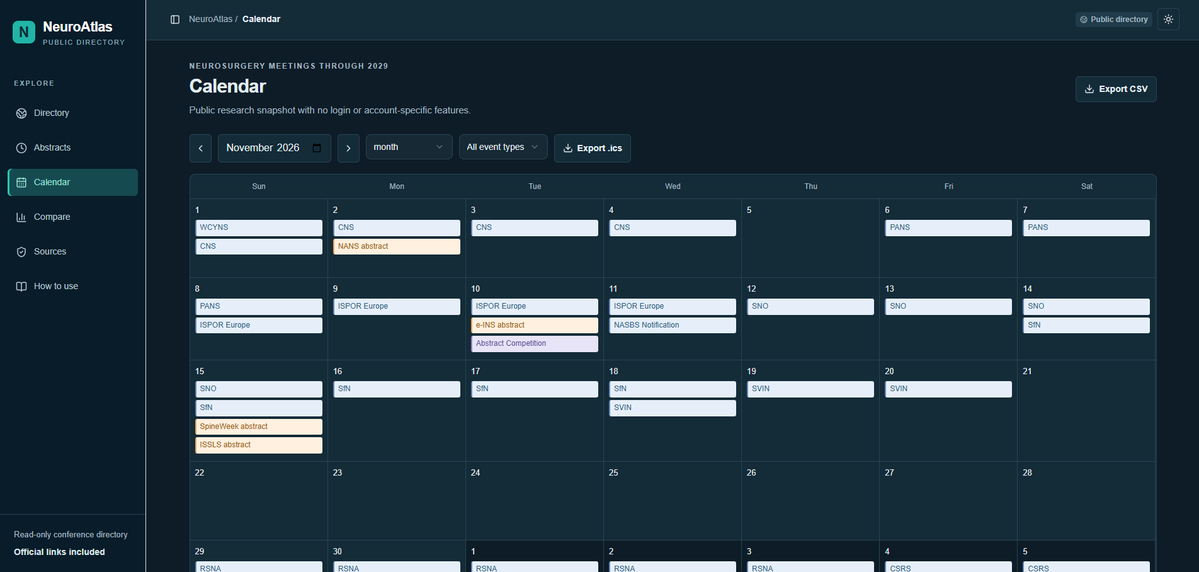The height and width of the screenshot is (572, 1199).
Task: Open ISPOR Europe event on November 9
Action: pos(397,307)
